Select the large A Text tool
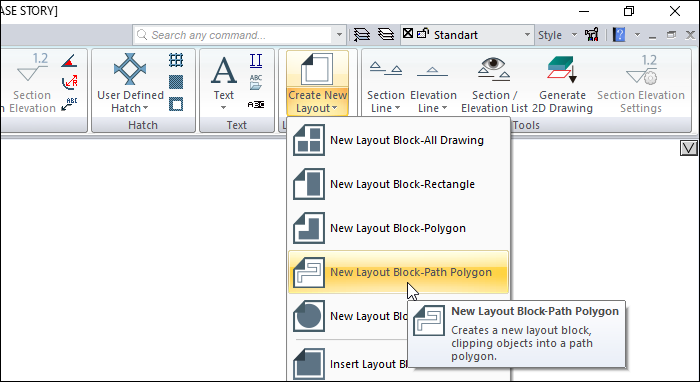Viewport: 700px width, 382px height. [x=224, y=70]
